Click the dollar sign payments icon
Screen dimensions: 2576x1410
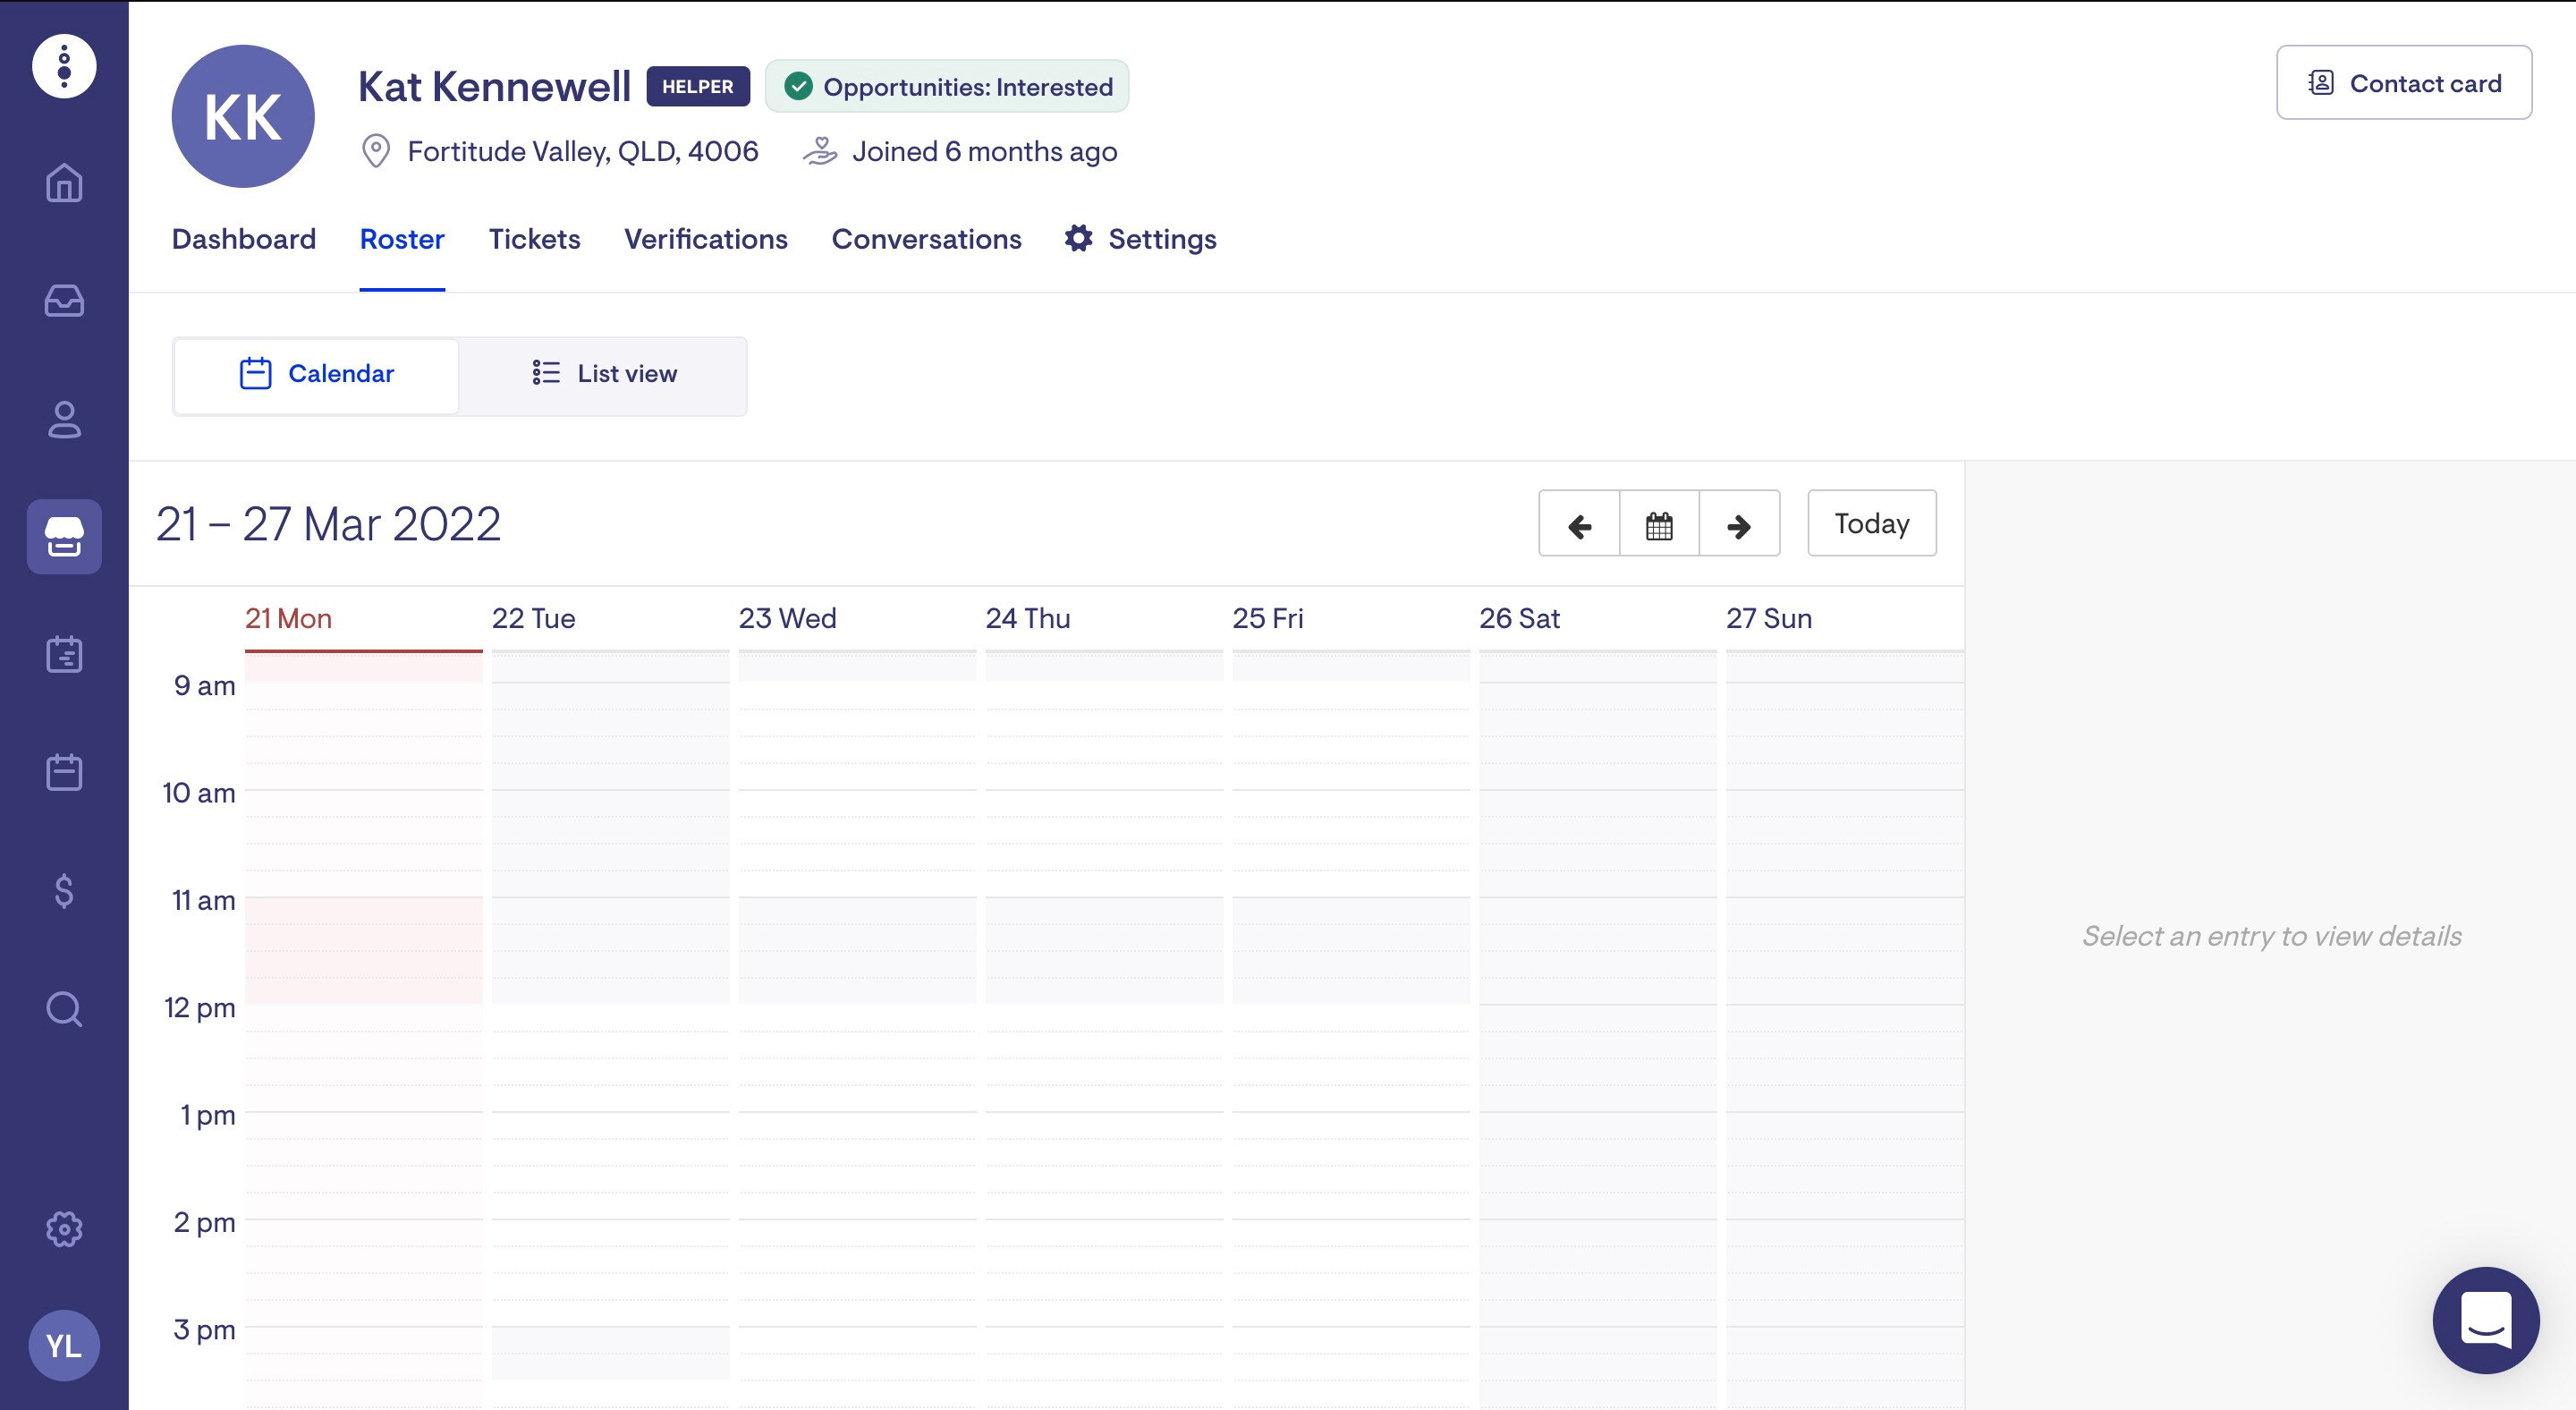[64, 891]
